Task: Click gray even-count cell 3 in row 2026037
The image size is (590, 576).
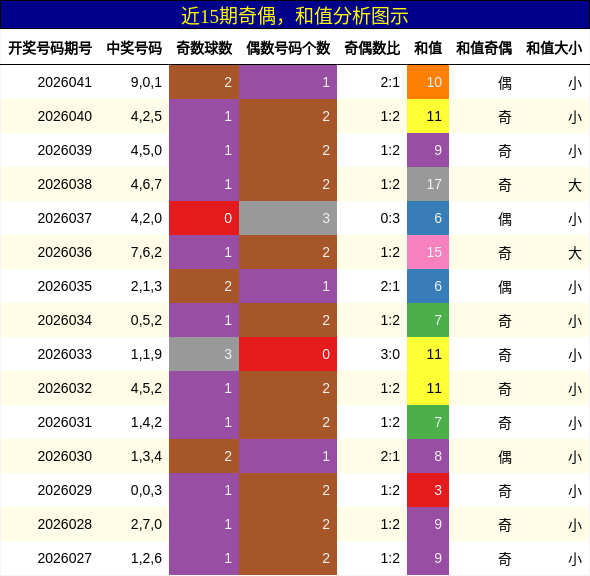Action: click(x=288, y=218)
